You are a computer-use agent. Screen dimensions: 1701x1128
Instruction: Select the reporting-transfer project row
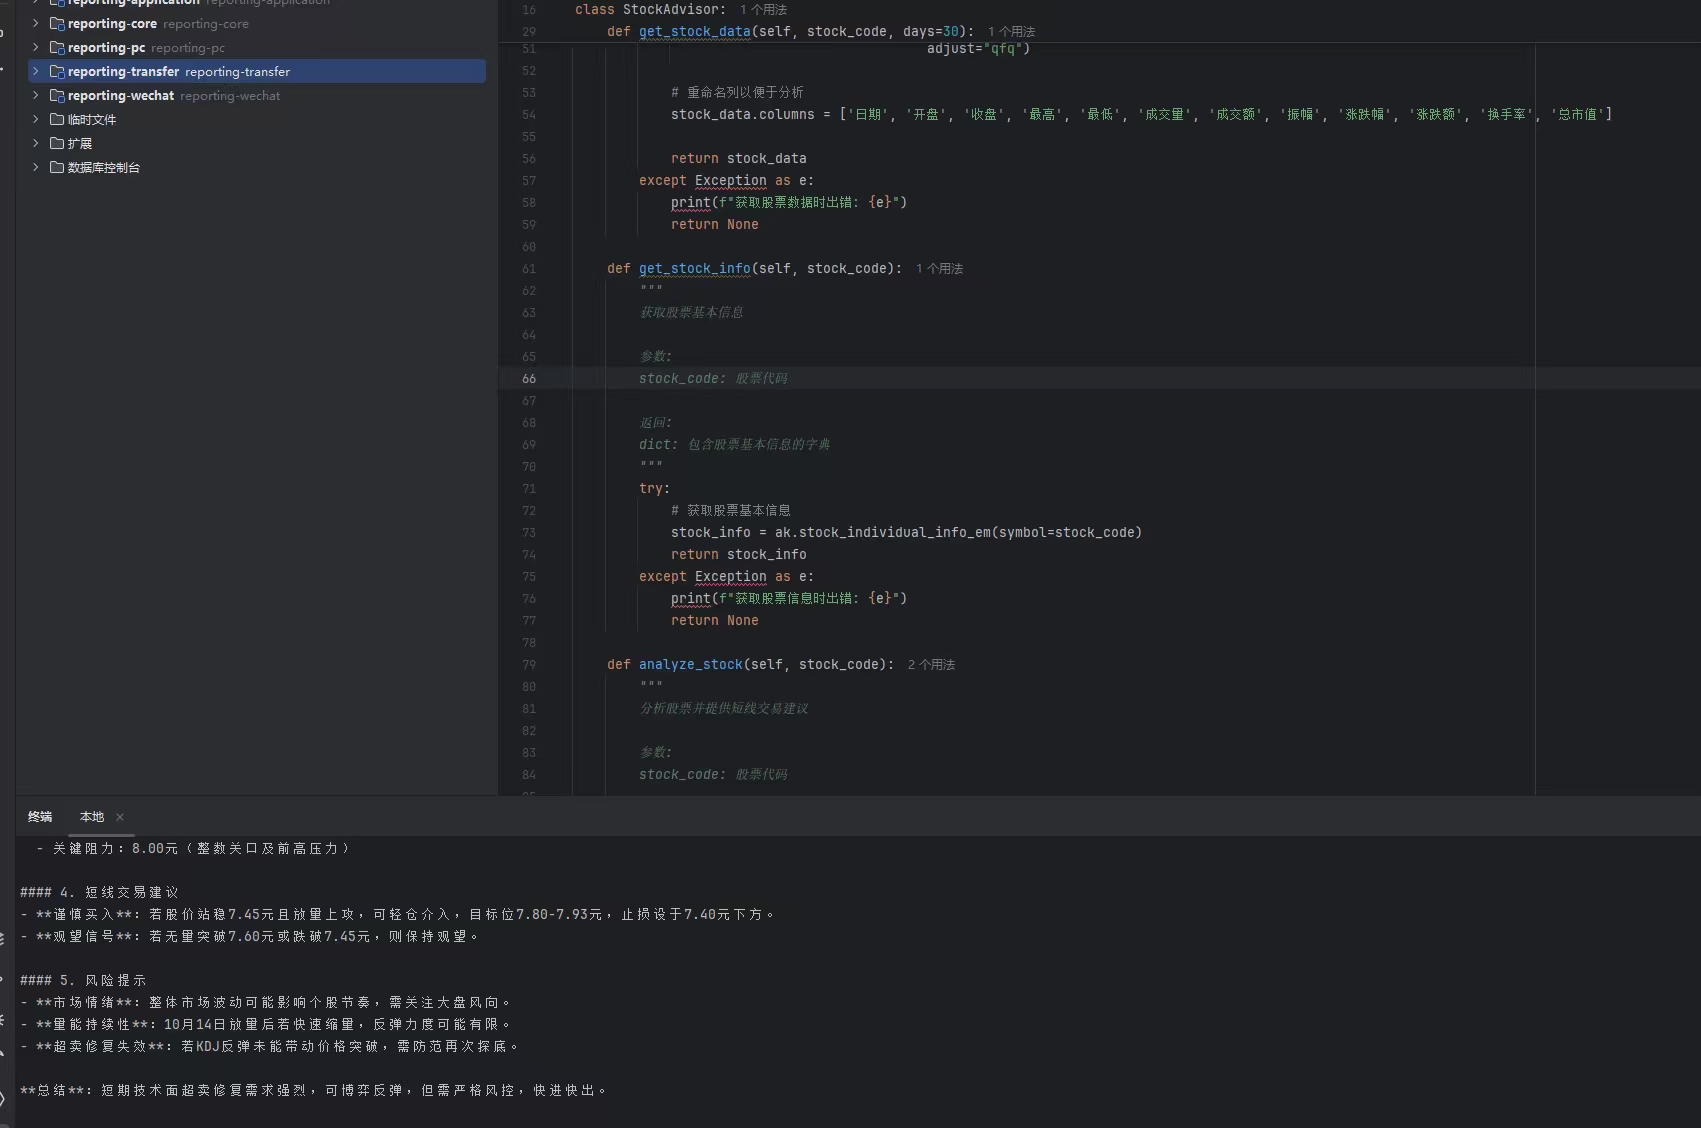point(257,71)
